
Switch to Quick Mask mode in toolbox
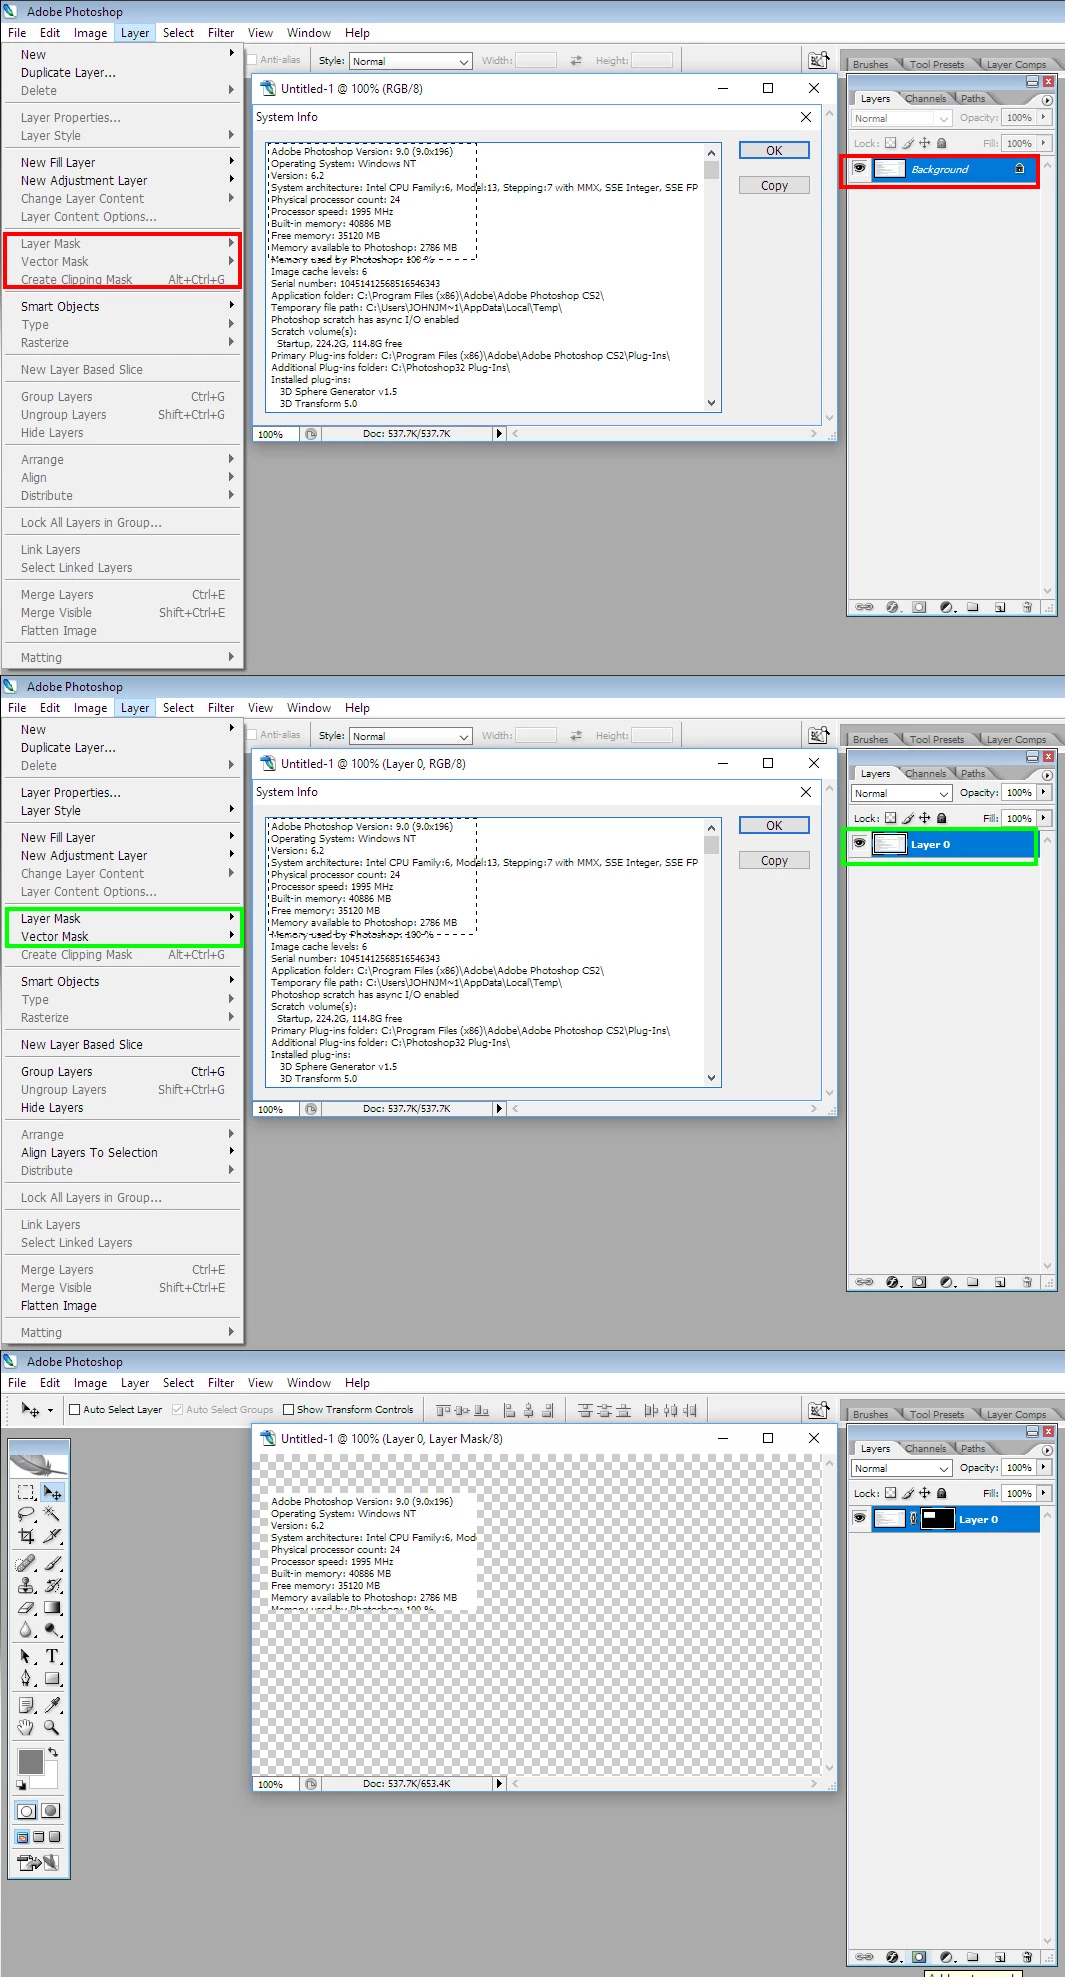click(51, 1811)
